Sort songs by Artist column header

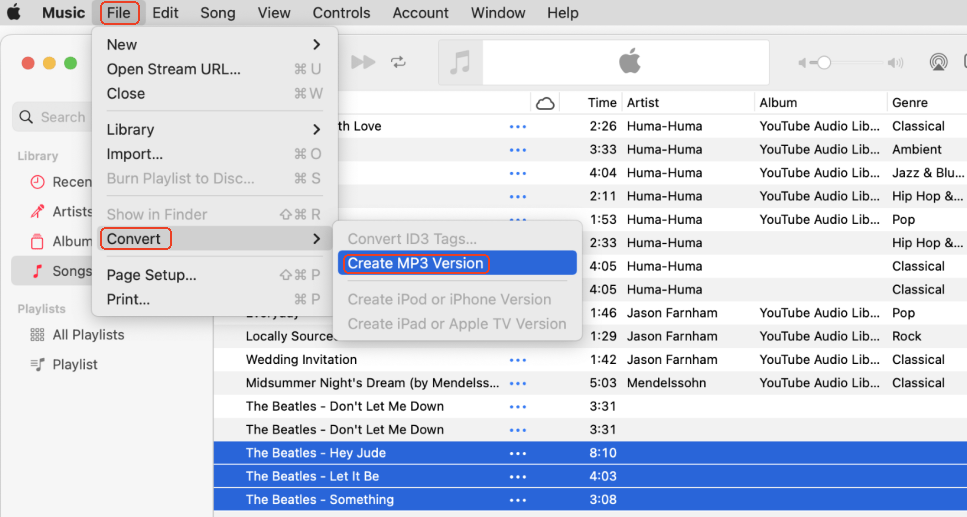643,103
